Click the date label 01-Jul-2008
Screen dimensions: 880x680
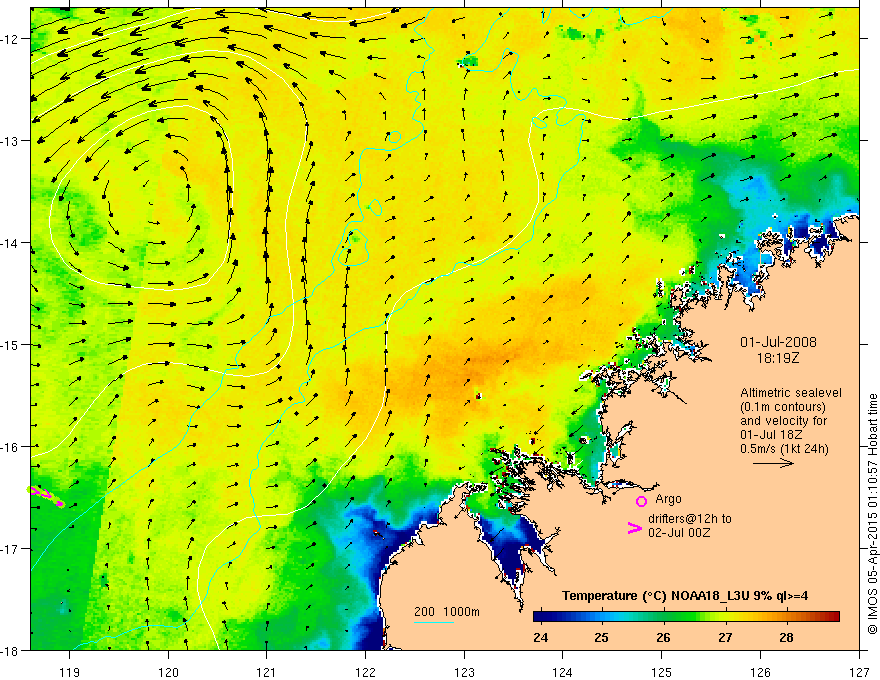[x=778, y=342]
